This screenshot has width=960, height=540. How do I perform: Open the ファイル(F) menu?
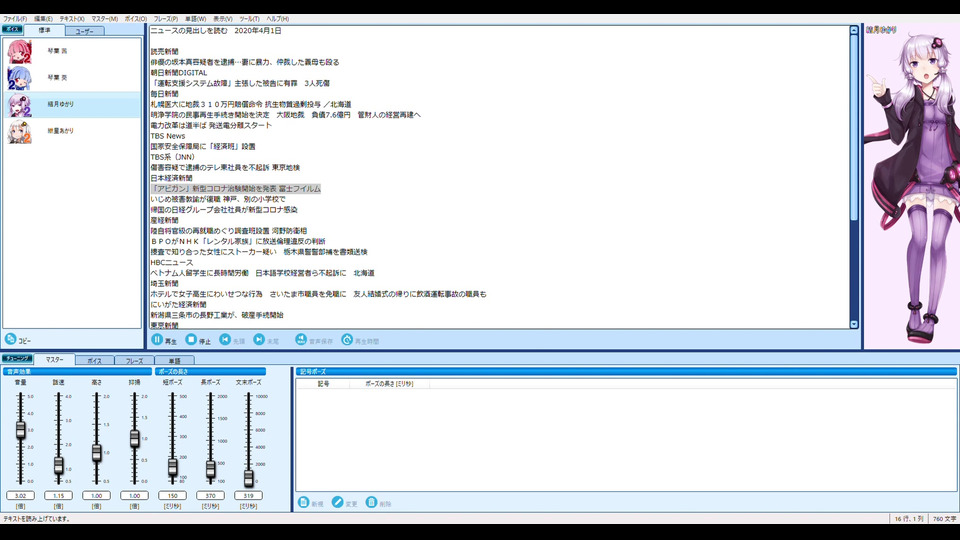pyautogui.click(x=15, y=19)
